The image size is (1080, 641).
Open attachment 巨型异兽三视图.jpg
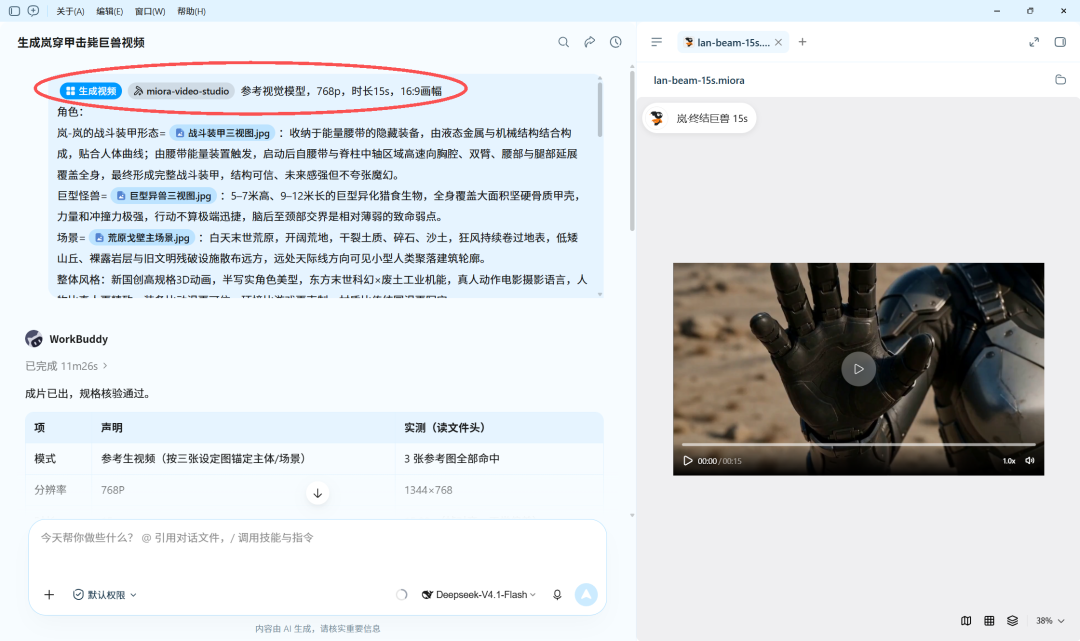click(x=164, y=196)
